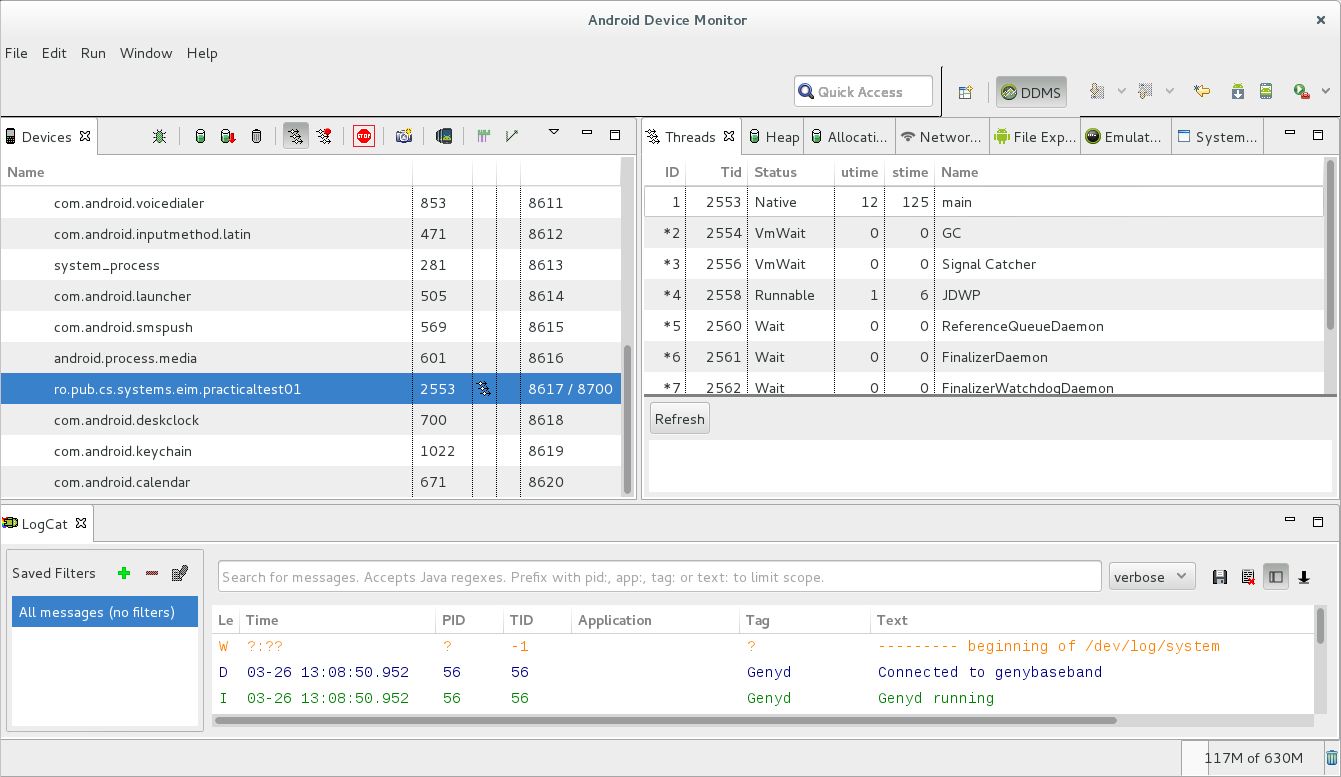Toggle the Update Threads button in Devices toolbar
This screenshot has height=777, width=1341.
[x=295, y=136]
